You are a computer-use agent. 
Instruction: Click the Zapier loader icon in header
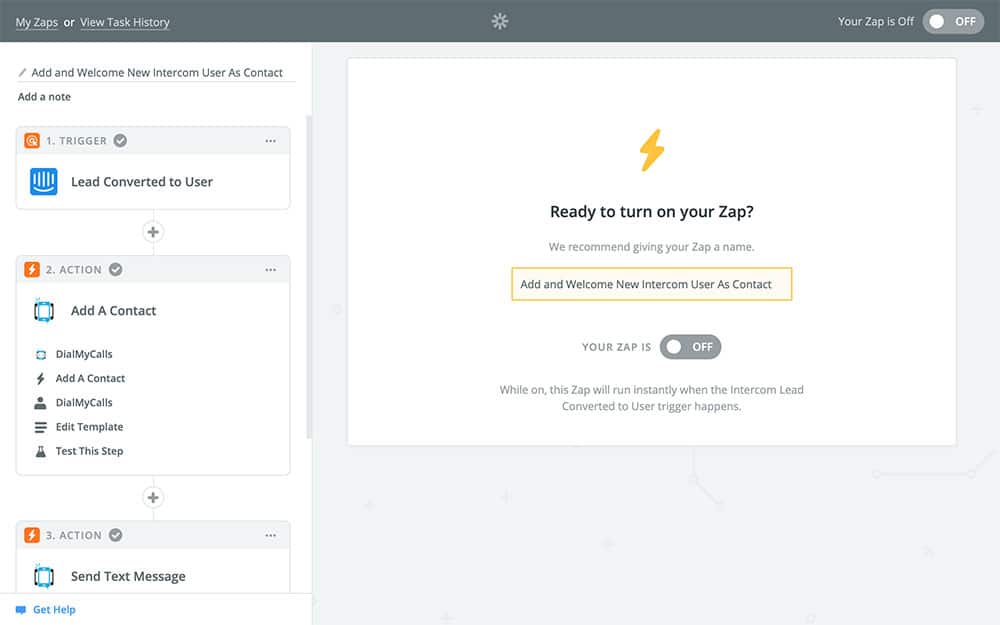point(500,21)
